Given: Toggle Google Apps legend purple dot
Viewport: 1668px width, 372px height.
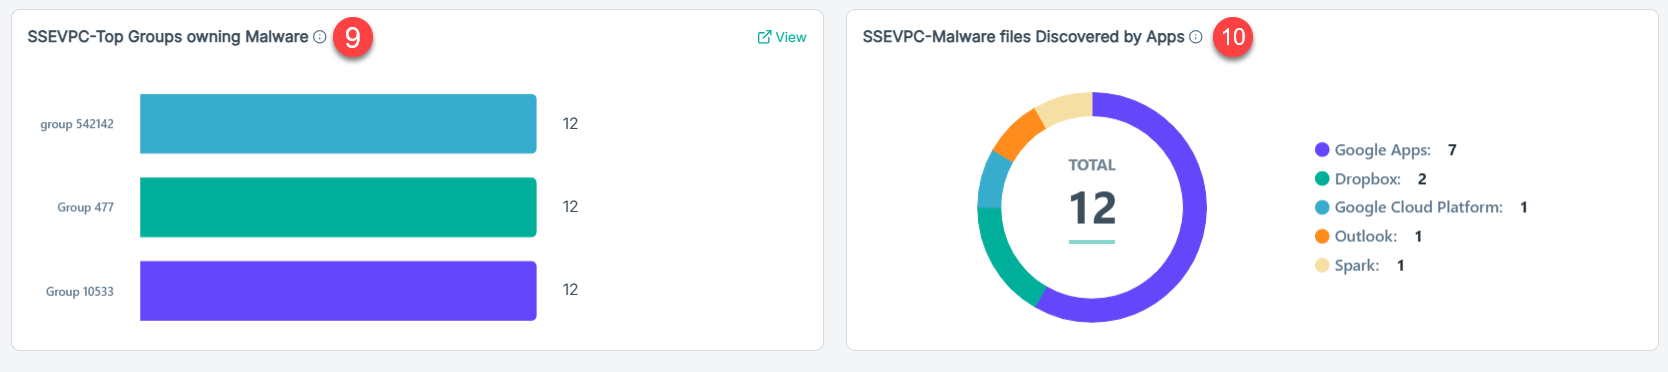Looking at the screenshot, I should coord(1322,150).
